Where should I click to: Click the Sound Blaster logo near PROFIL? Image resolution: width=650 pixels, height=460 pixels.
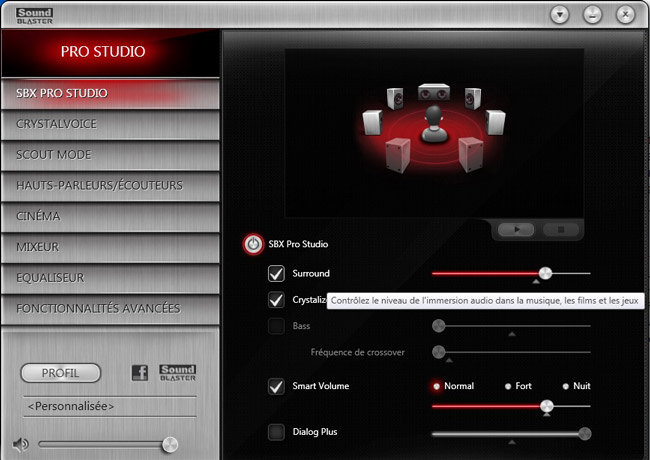tap(178, 373)
